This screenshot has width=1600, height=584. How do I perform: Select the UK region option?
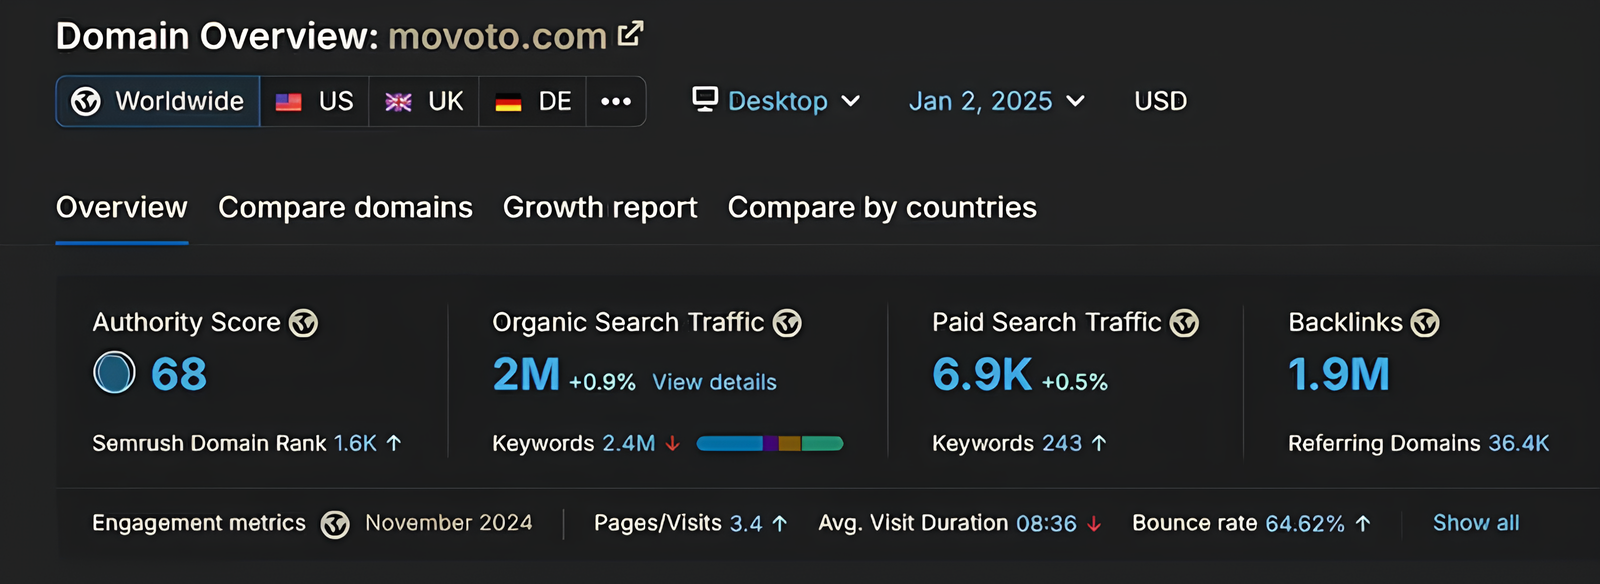click(424, 101)
